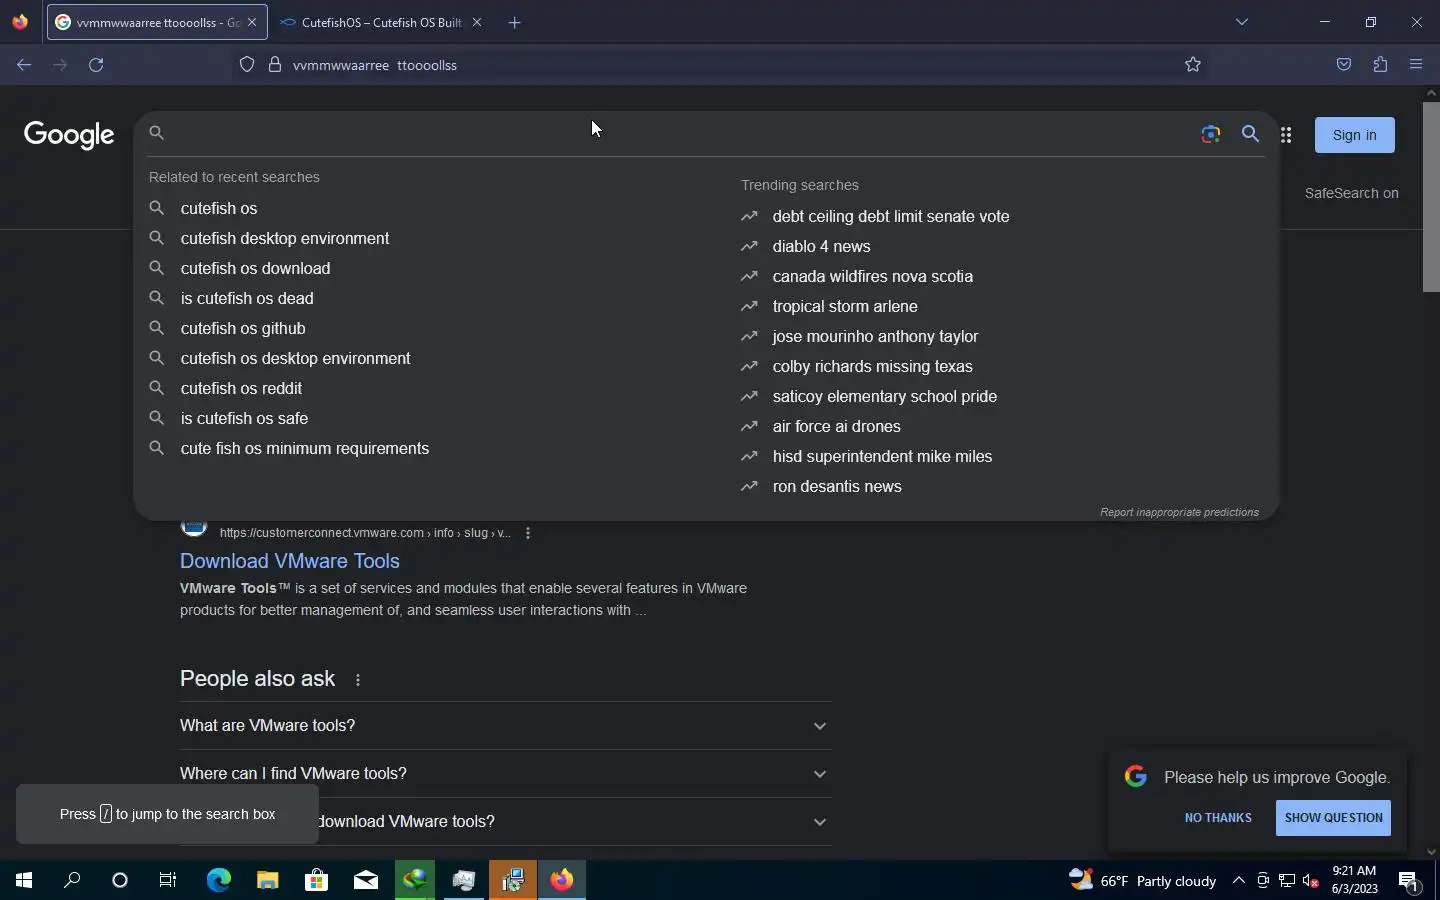Image resolution: width=1440 pixels, height=900 pixels.
Task: Expand the download VMware tools question
Action: click(575, 821)
